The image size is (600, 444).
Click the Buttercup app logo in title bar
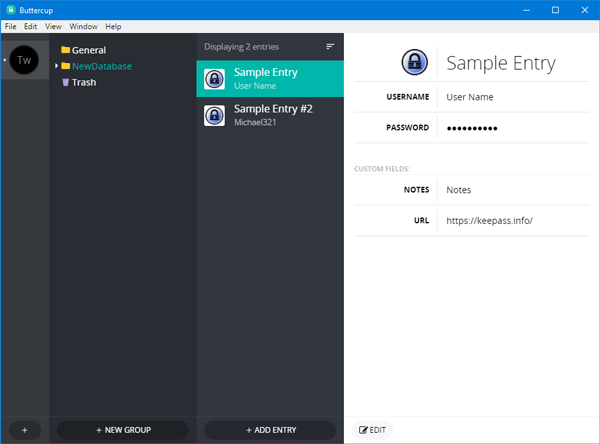pos(11,10)
